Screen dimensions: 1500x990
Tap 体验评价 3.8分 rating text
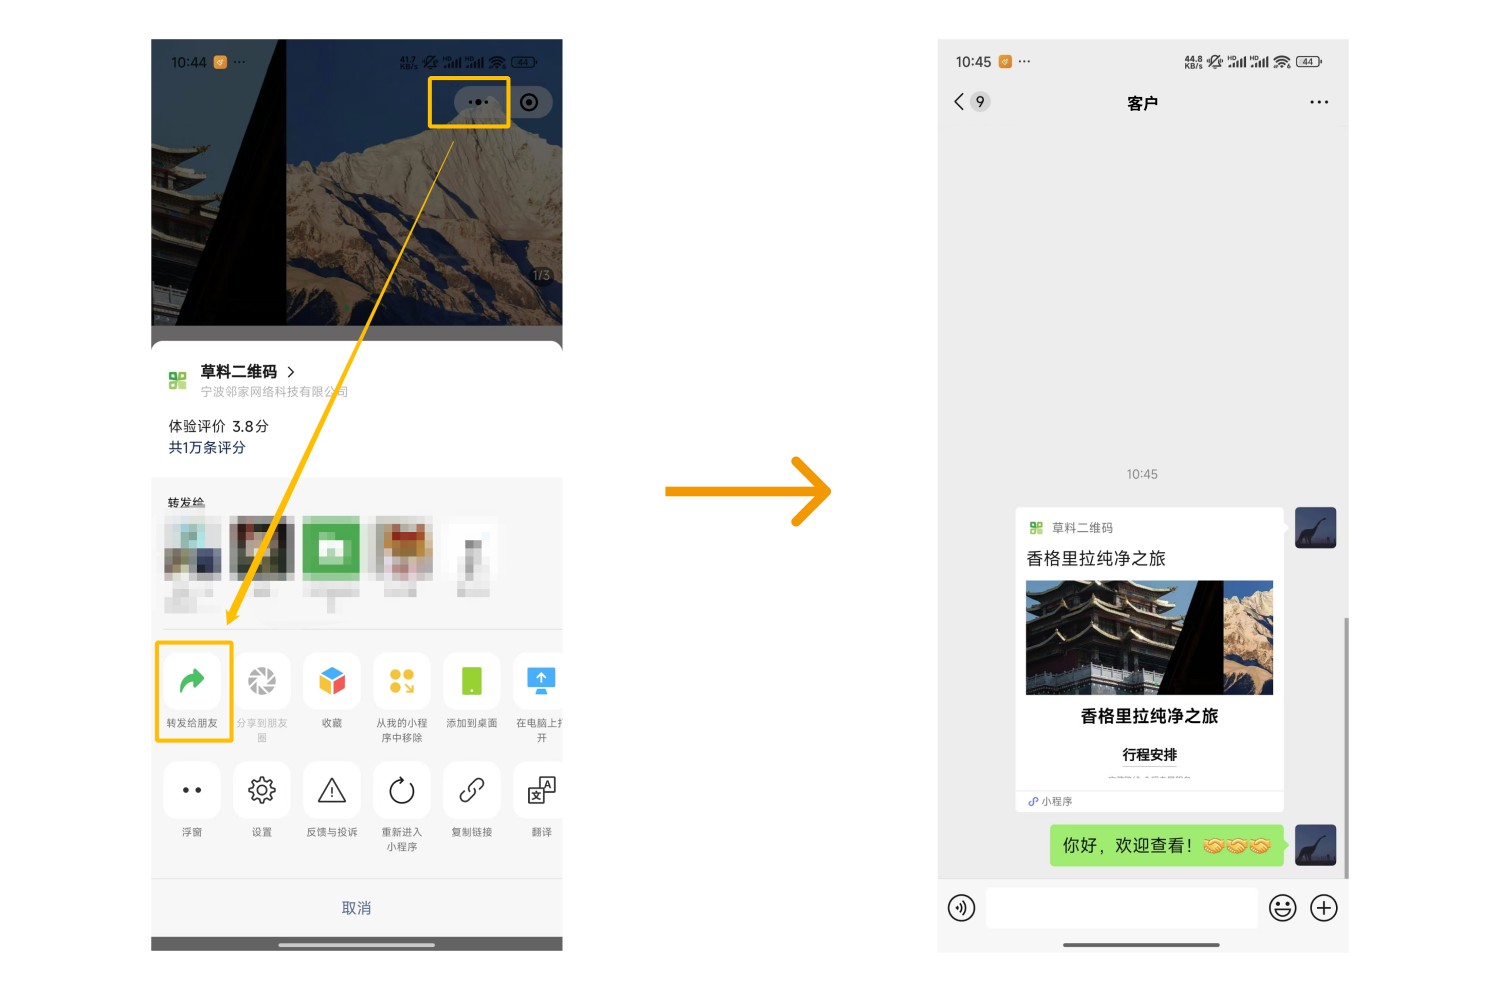click(218, 426)
